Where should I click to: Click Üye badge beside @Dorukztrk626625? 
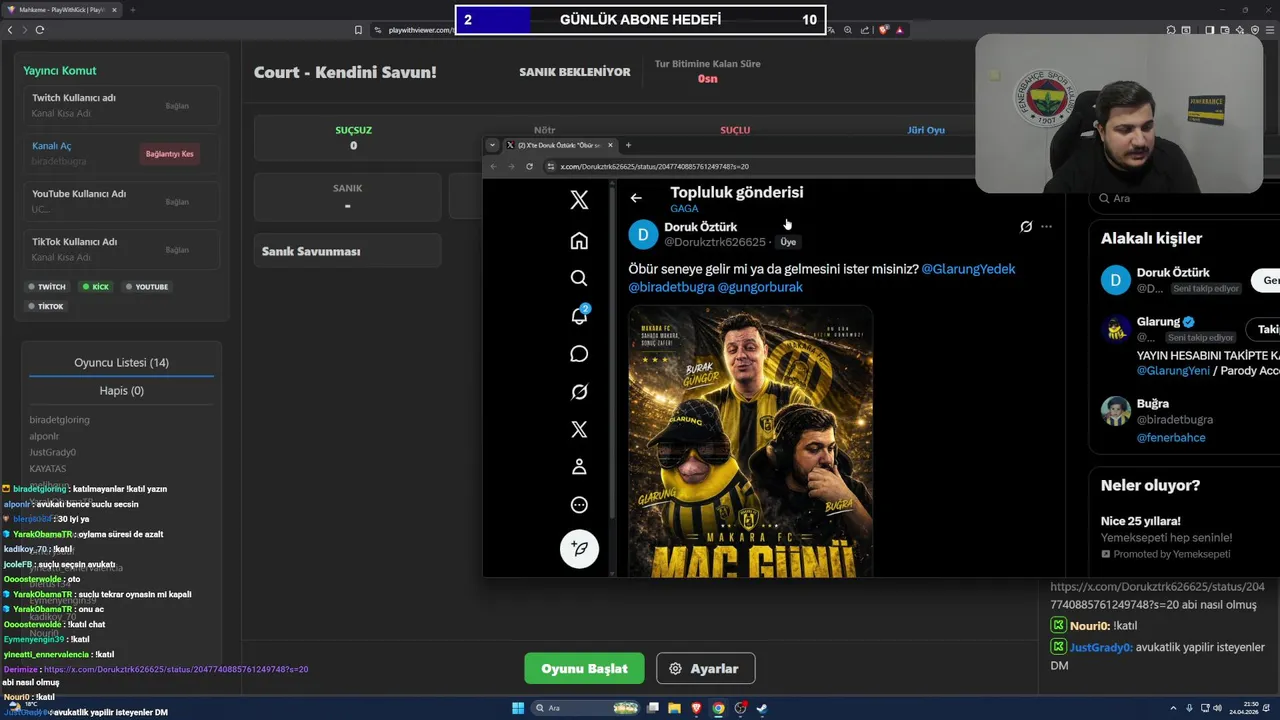point(788,242)
